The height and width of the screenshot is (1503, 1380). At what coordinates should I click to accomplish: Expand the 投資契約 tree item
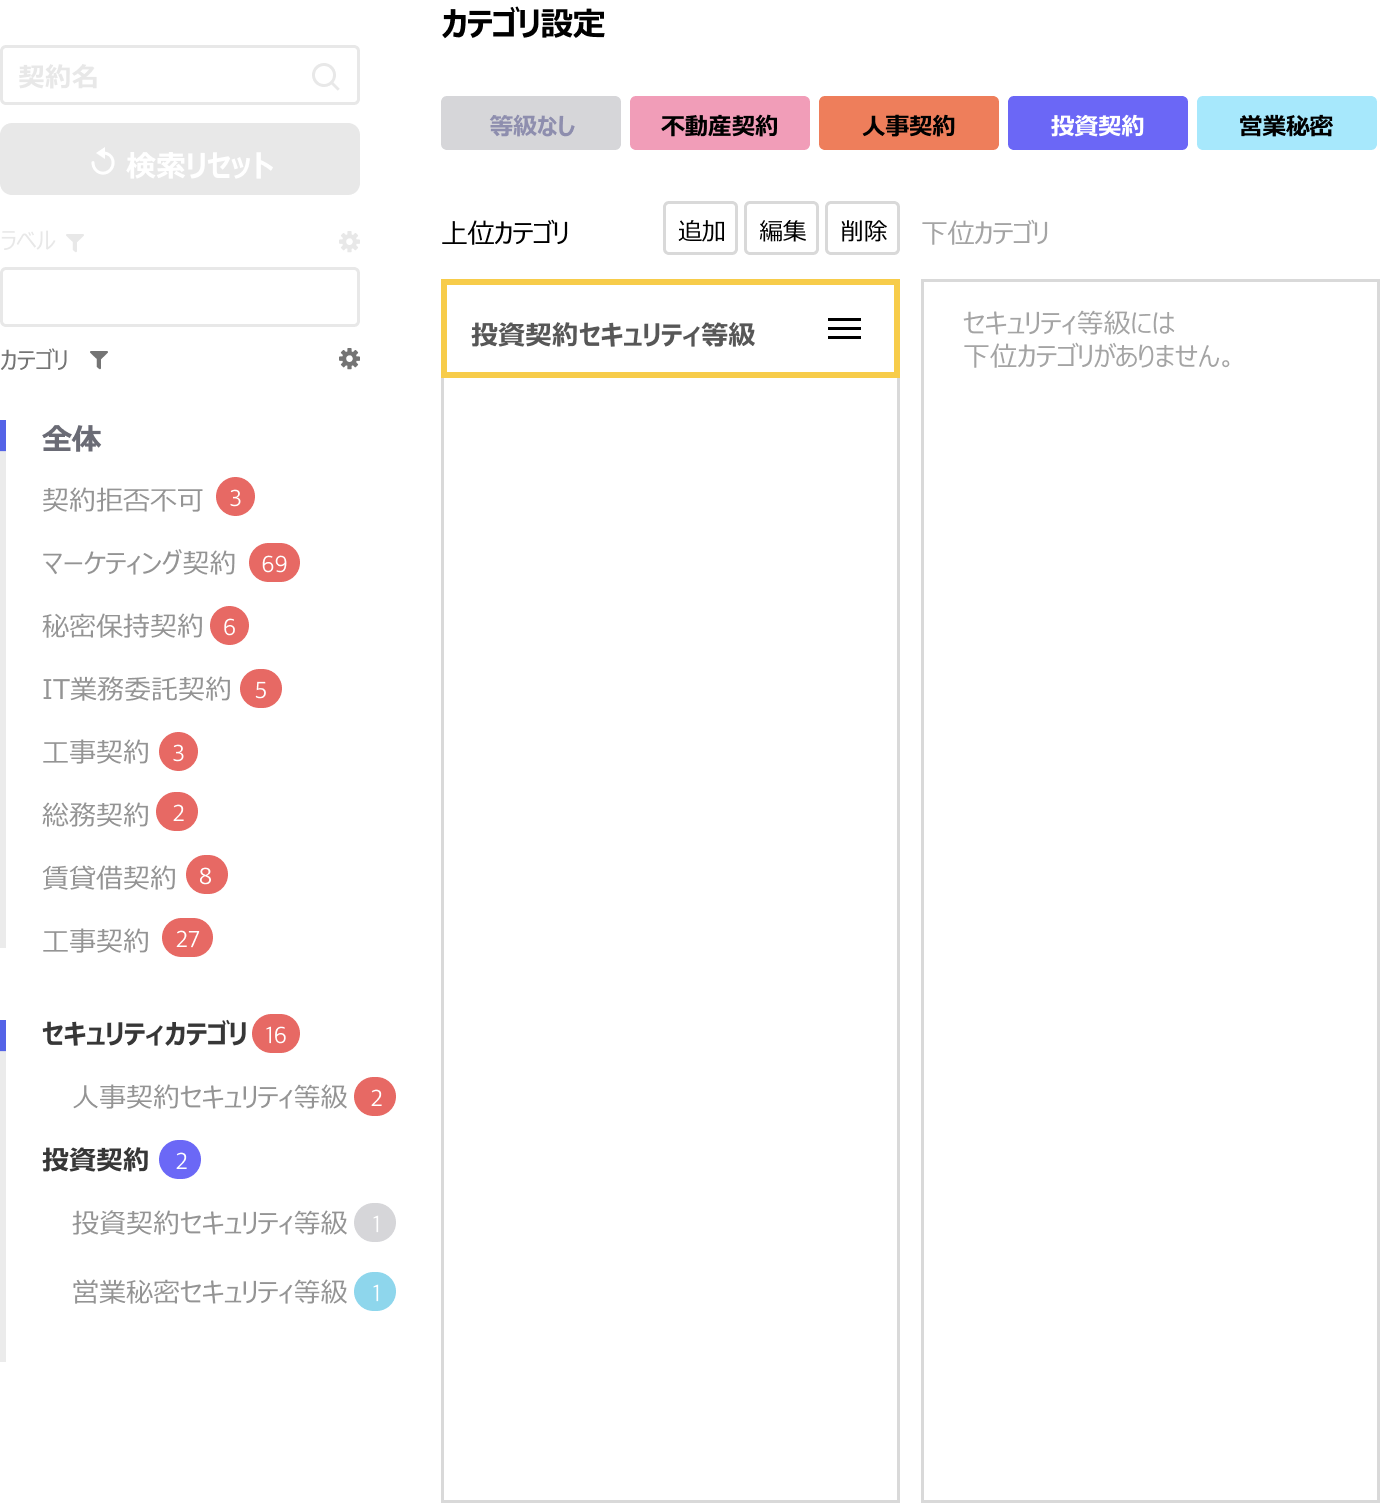pos(95,1160)
